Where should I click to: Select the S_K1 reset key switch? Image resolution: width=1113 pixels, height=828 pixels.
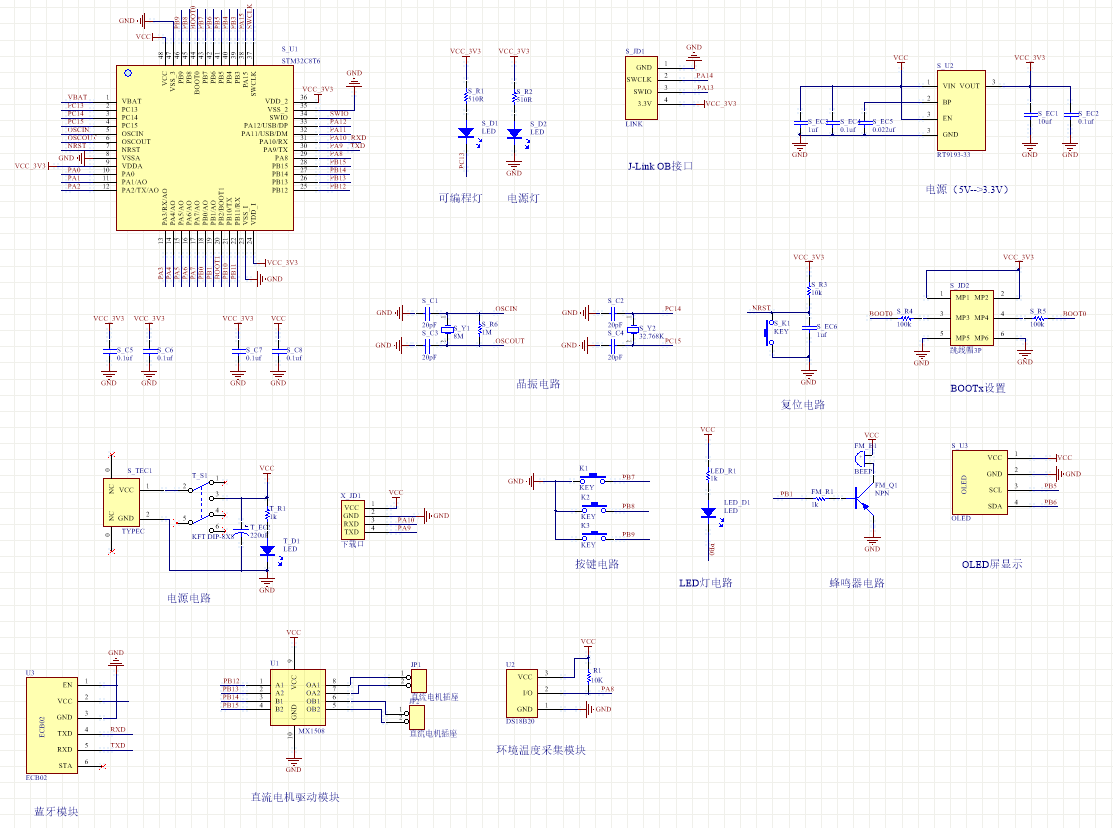770,331
